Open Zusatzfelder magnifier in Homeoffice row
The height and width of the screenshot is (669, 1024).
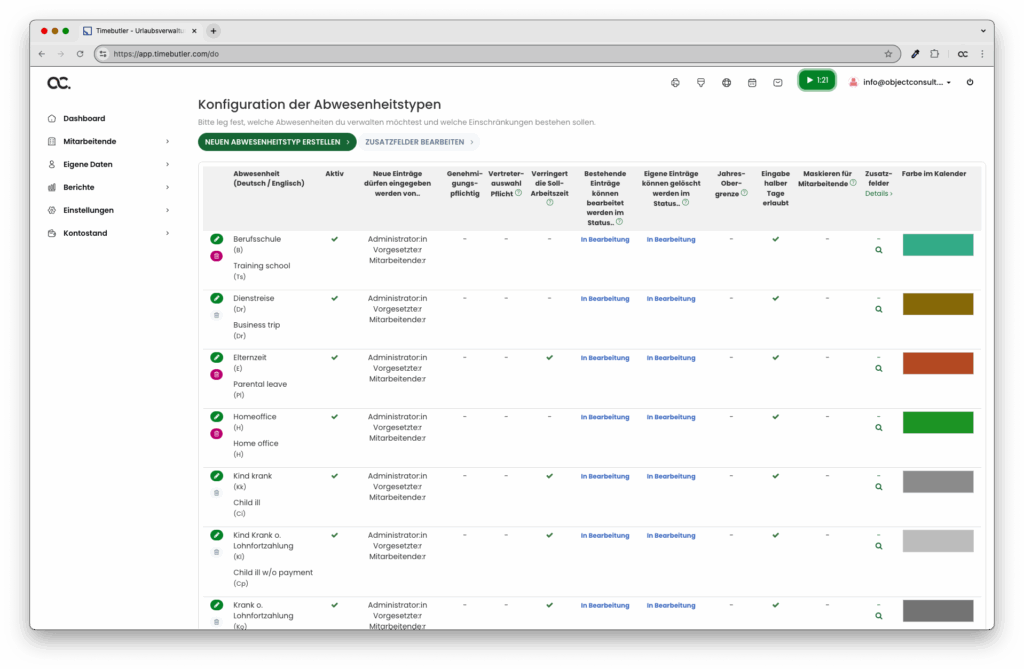878,428
